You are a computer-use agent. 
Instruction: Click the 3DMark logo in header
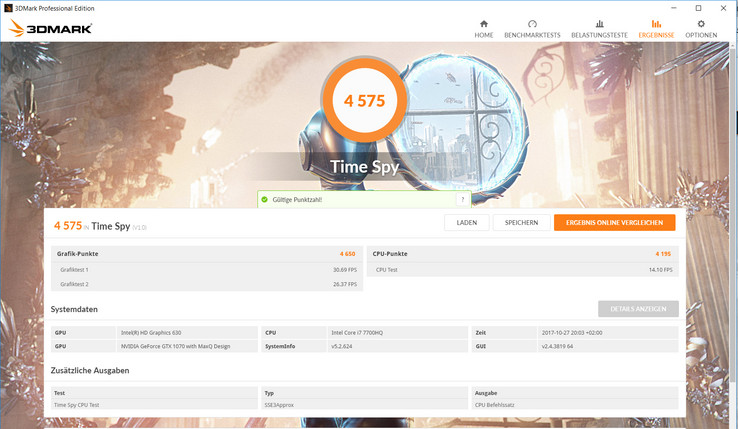point(50,28)
